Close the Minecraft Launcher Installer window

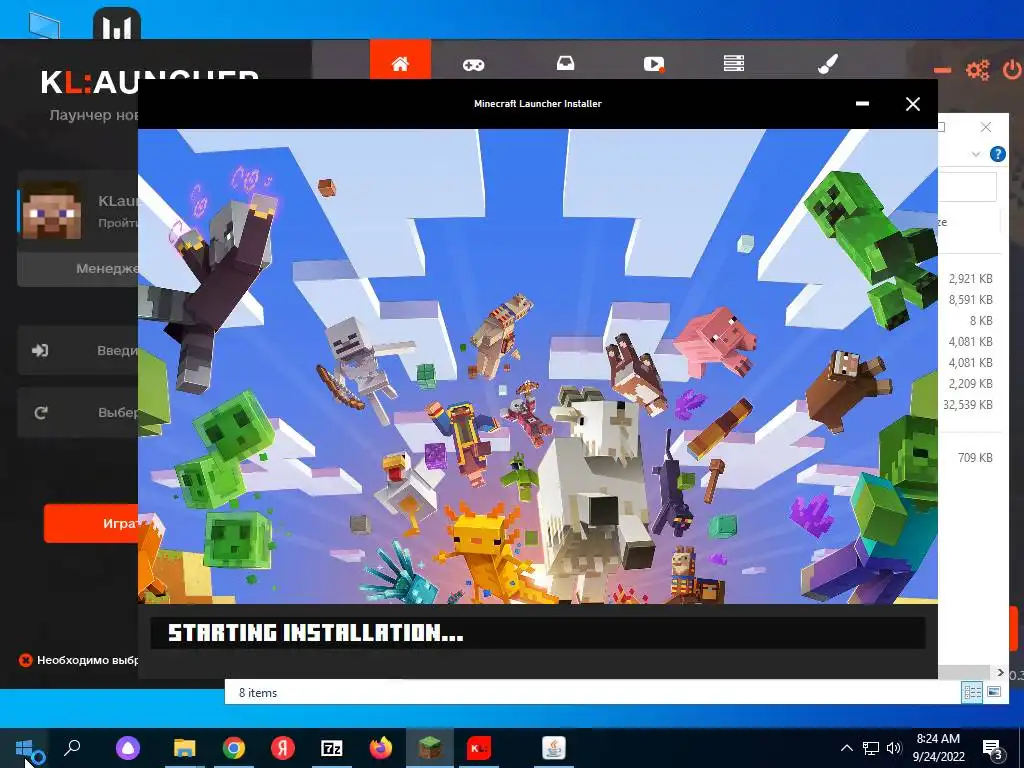pos(913,104)
